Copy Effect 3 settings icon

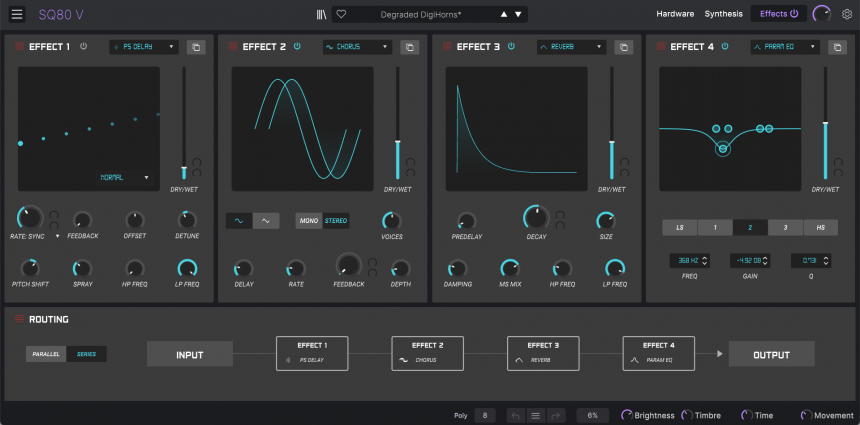pyautogui.click(x=624, y=47)
